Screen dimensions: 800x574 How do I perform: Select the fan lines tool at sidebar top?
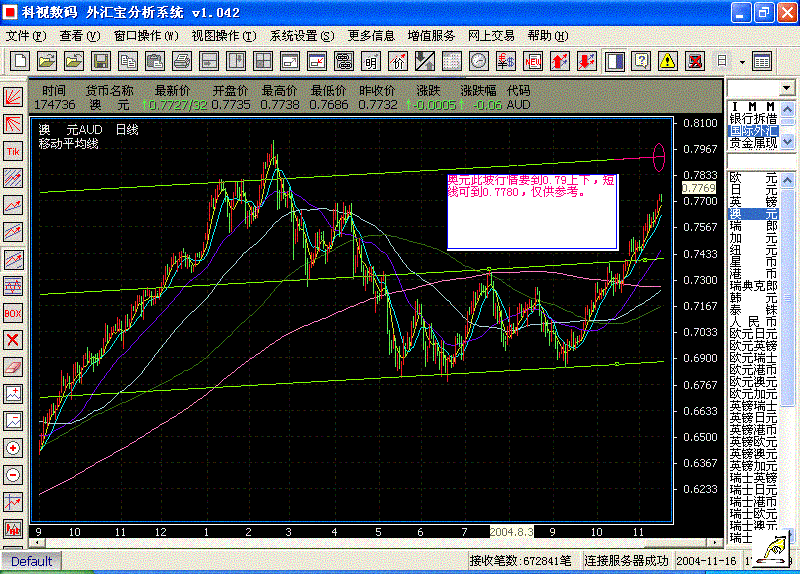(13, 97)
